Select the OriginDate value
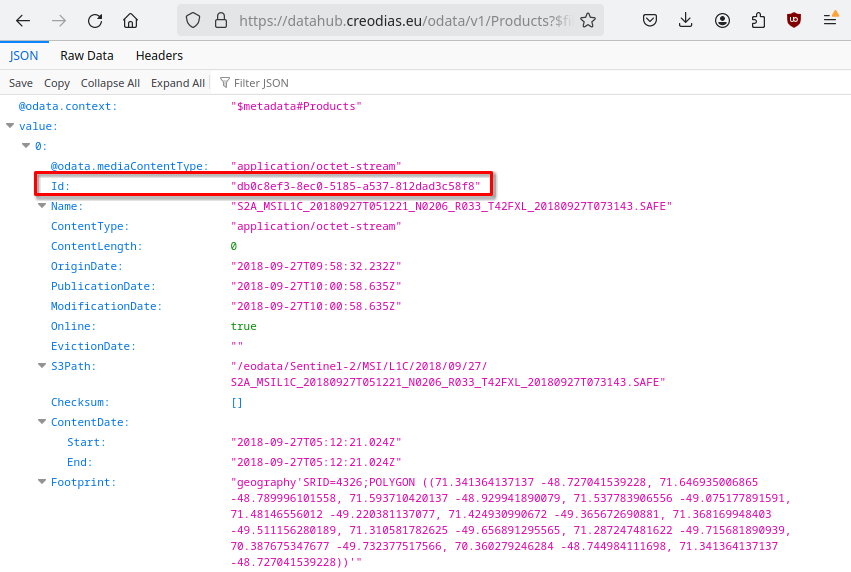851x572 pixels. [316, 266]
